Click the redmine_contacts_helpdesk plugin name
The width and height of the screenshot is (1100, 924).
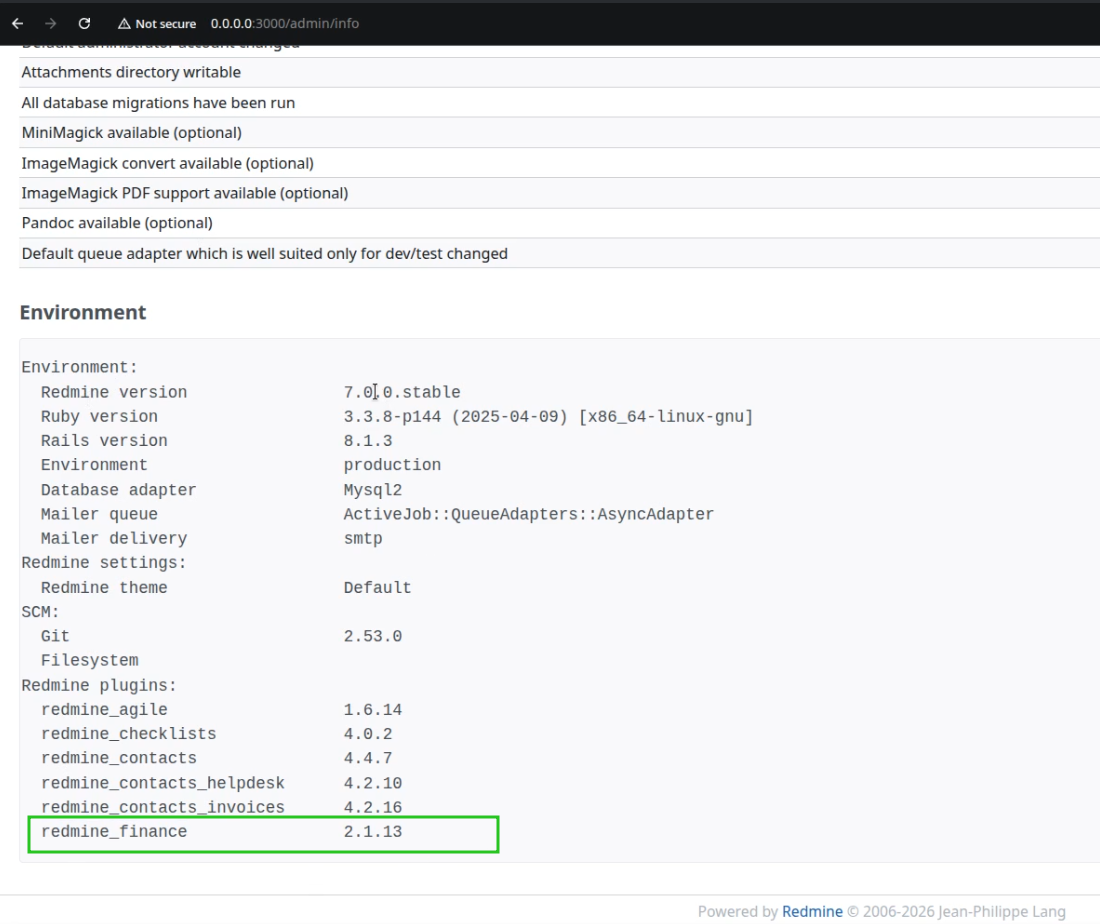163,783
